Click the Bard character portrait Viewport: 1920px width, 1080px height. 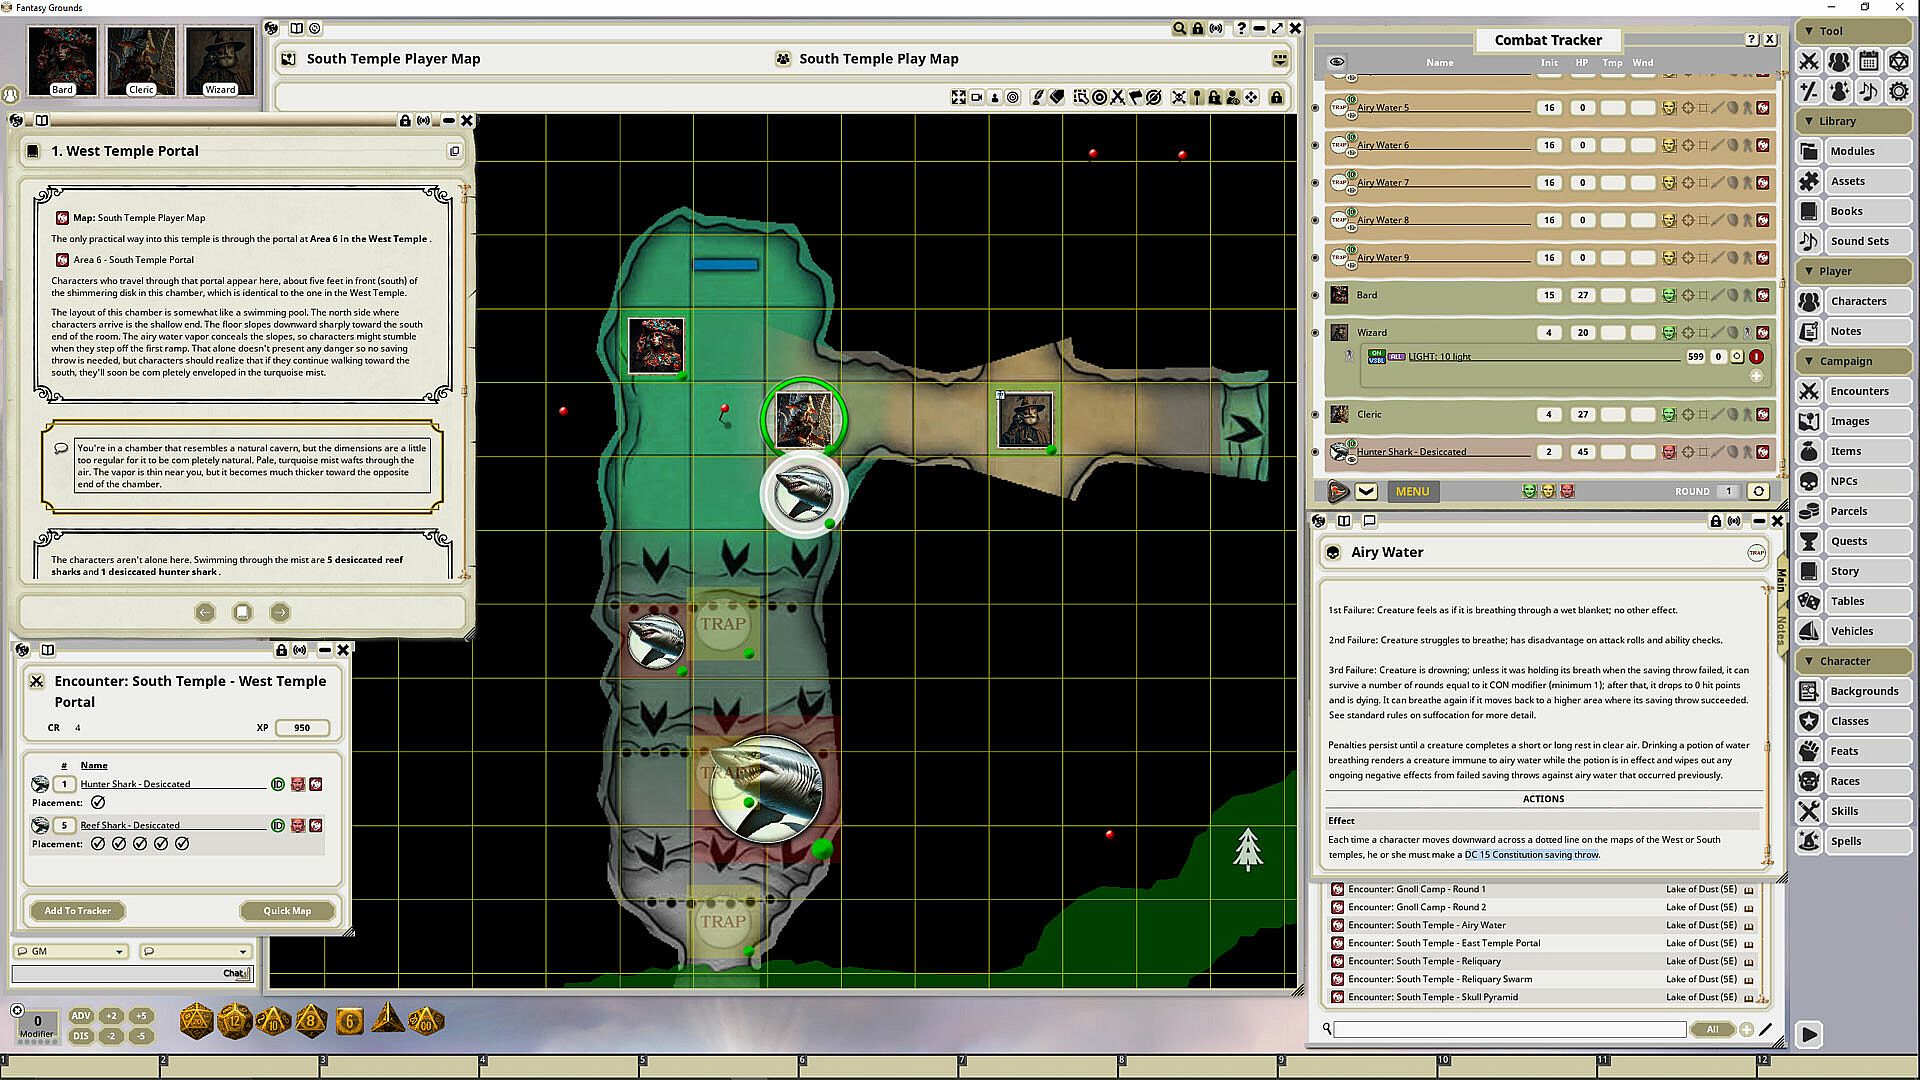62,60
